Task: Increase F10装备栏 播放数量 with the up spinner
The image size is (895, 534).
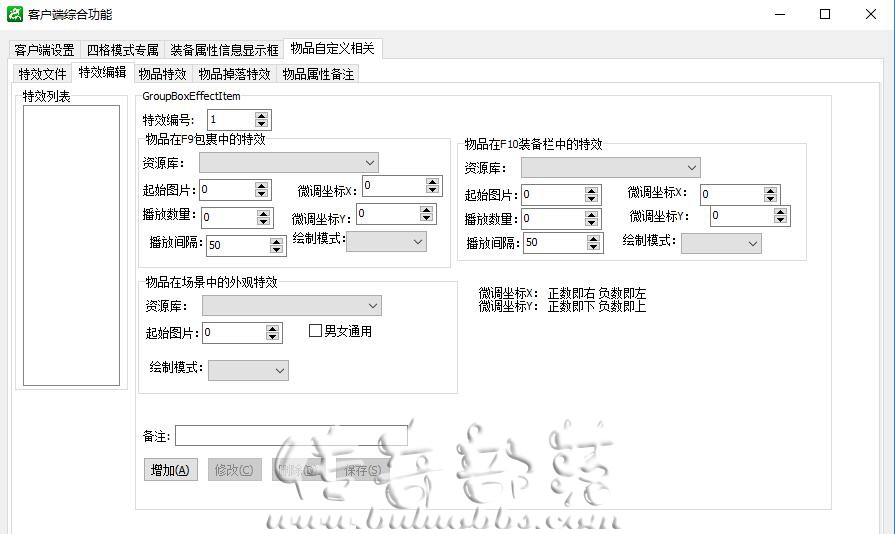Action: (x=591, y=215)
